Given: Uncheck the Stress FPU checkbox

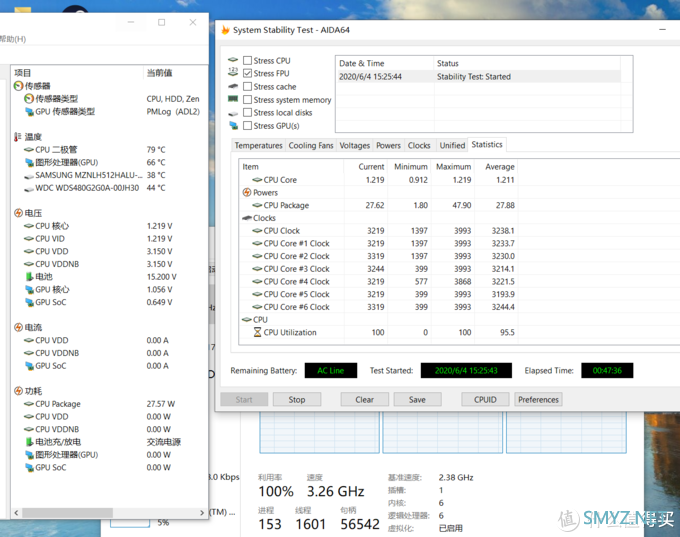Looking at the screenshot, I should coord(248,73).
